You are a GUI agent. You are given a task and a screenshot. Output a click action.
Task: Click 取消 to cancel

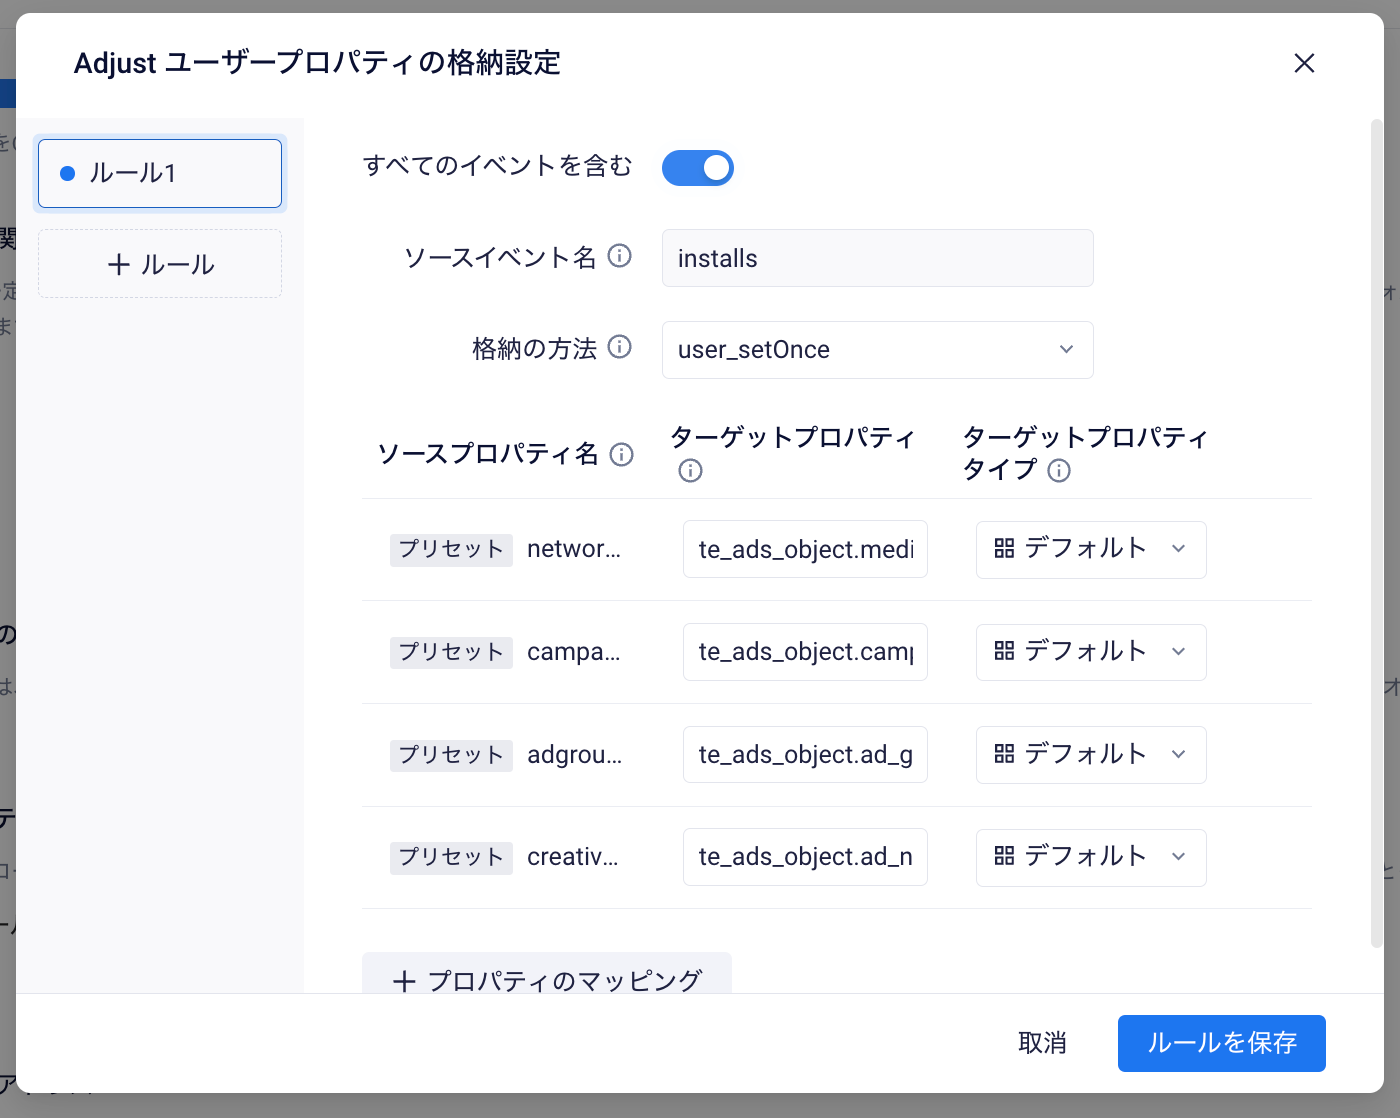tap(1042, 1043)
